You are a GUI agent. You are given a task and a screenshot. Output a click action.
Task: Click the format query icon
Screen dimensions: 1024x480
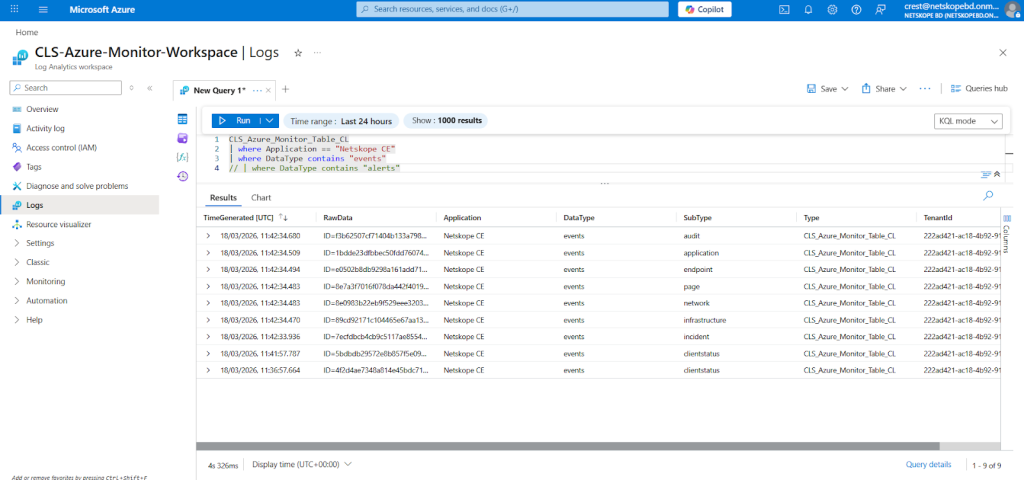tap(986, 174)
